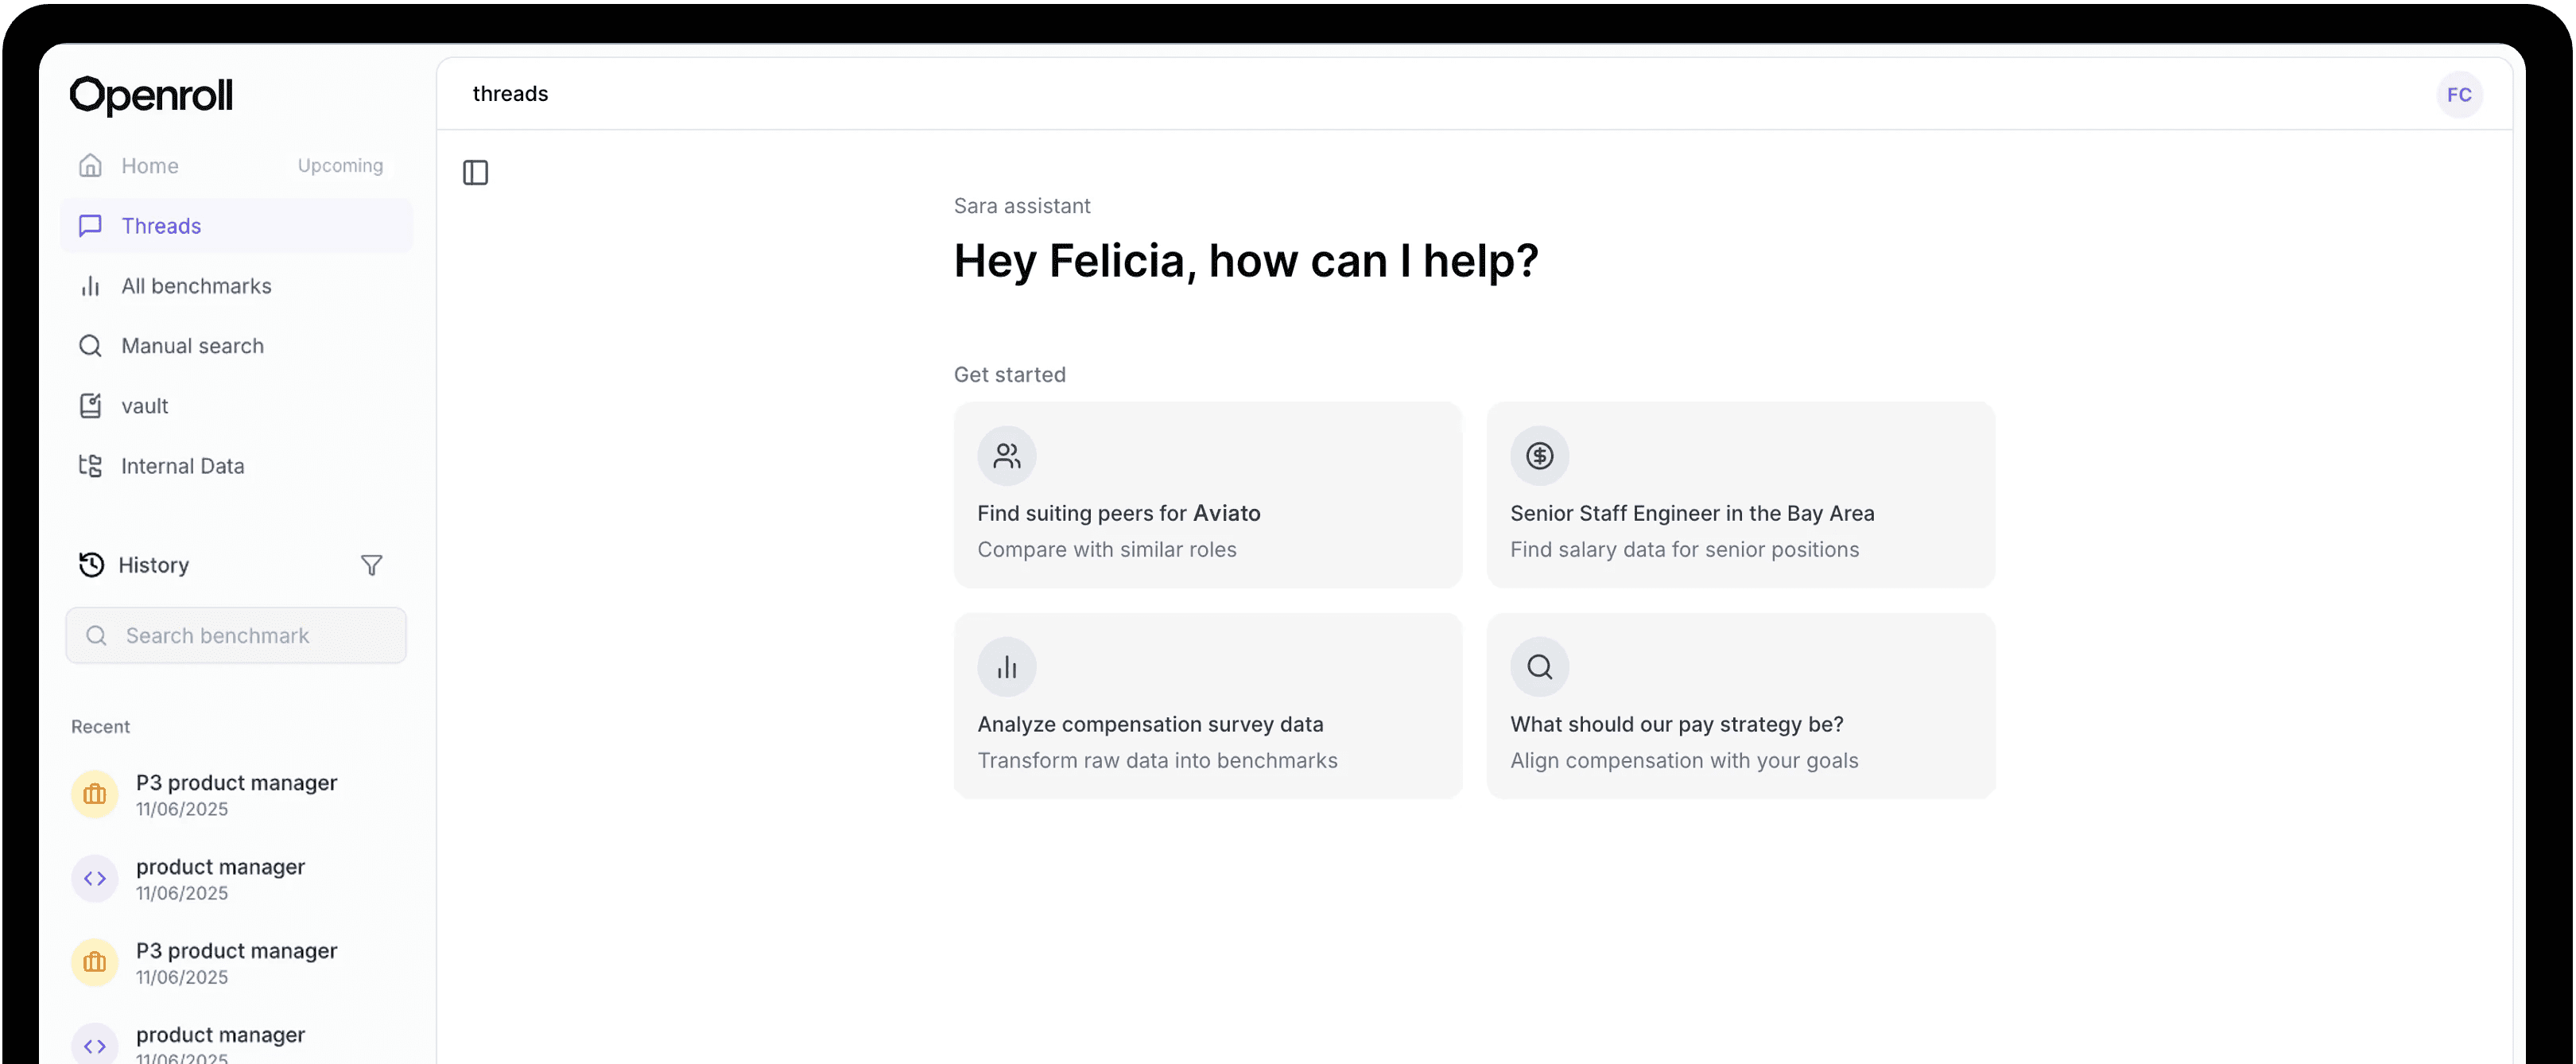This screenshot has height=1064, width=2576.
Task: Open All benchmarks from sidebar
Action: pos(196,286)
